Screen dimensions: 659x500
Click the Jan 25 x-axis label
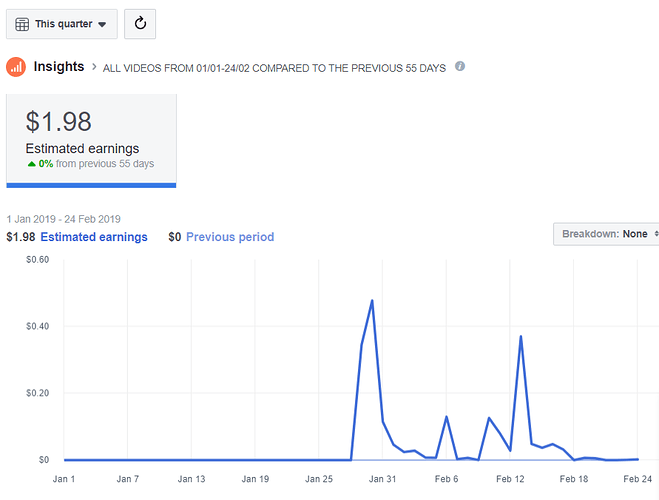click(x=319, y=479)
